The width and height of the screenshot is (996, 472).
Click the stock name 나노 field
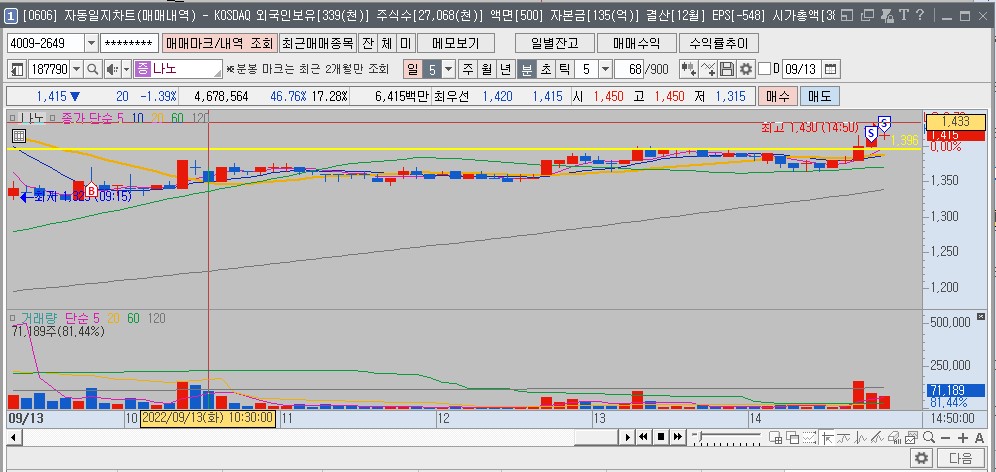(x=177, y=69)
